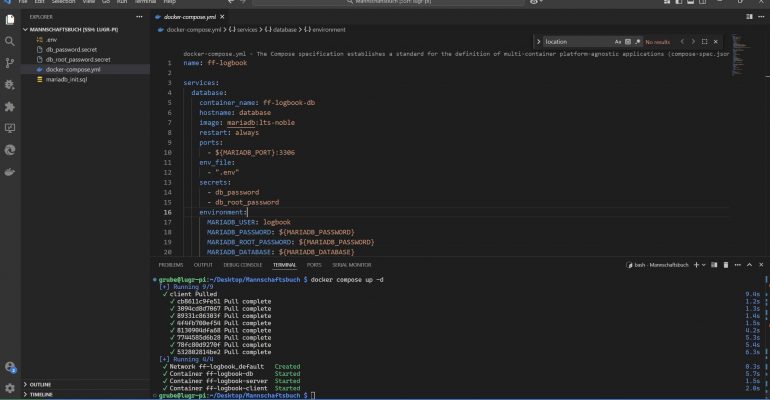The image size is (770, 400).
Task: Create a new terminal with plus icon
Action: 696,265
